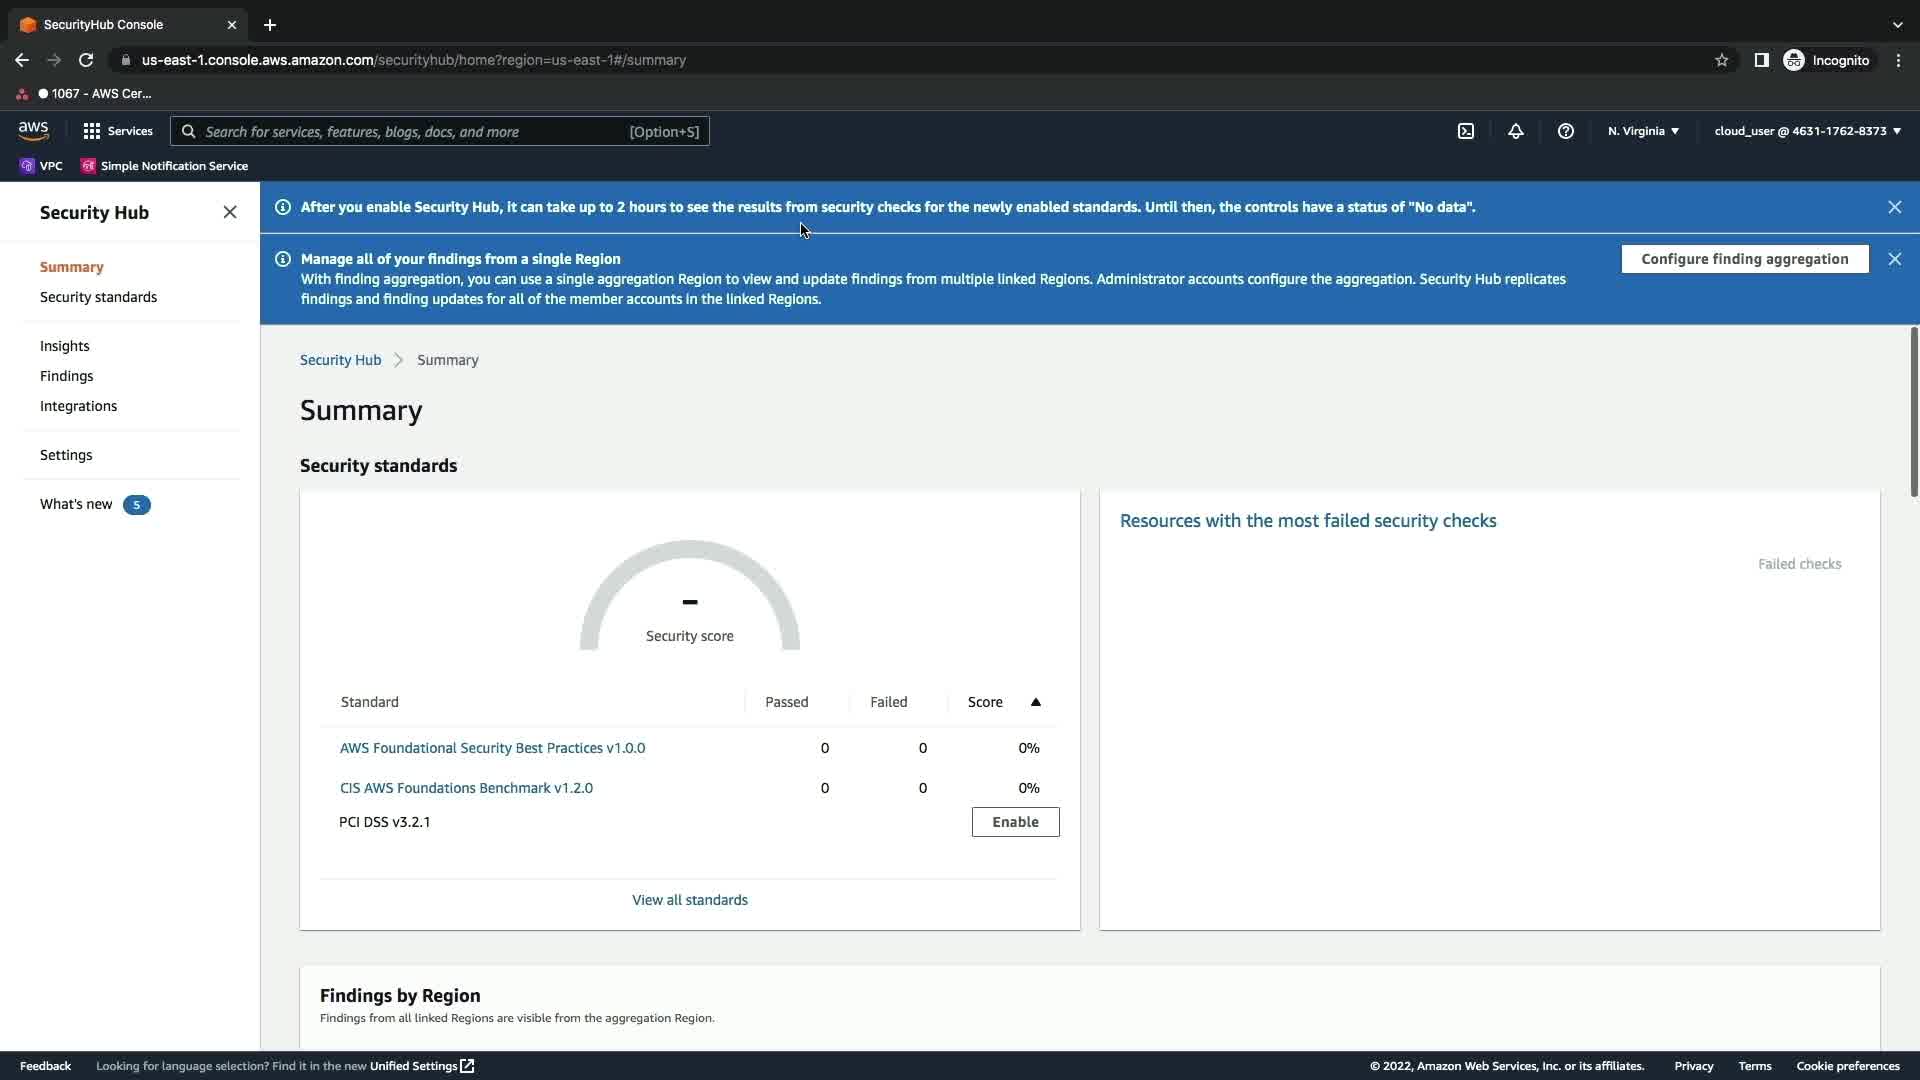Click the AWS logo home icon
Viewport: 1920px width, 1080px height.
33,131
